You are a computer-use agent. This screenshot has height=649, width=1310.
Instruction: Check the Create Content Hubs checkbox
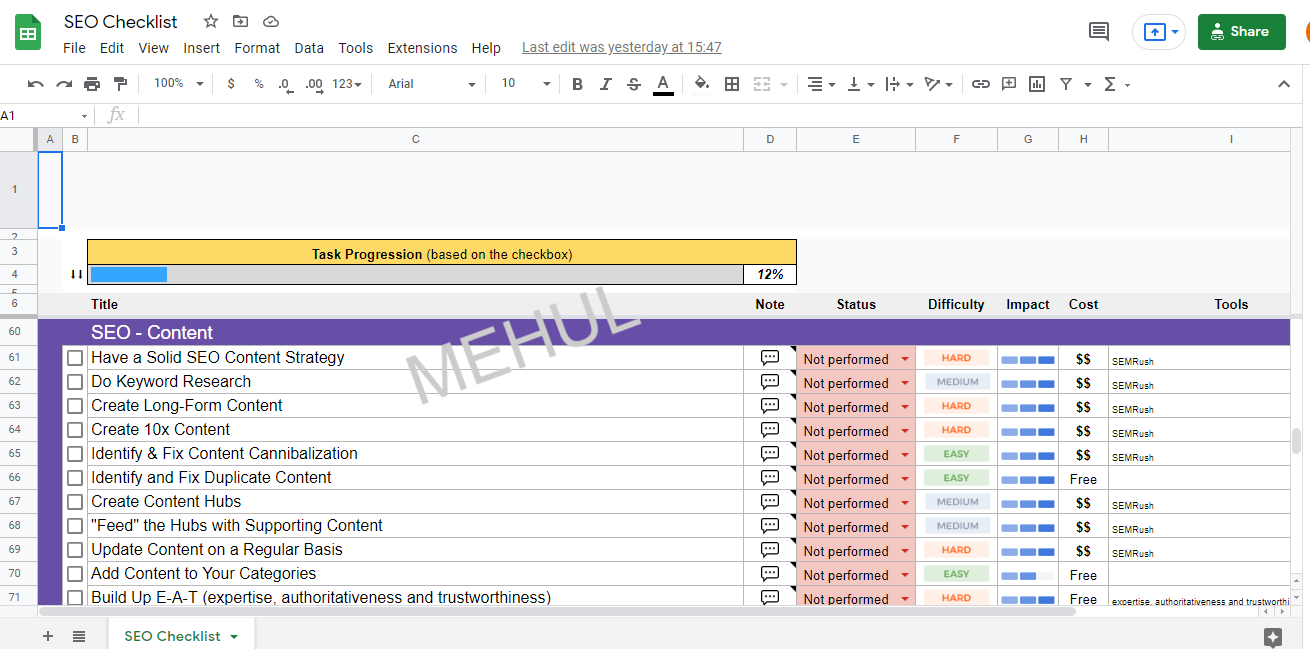tap(75, 502)
